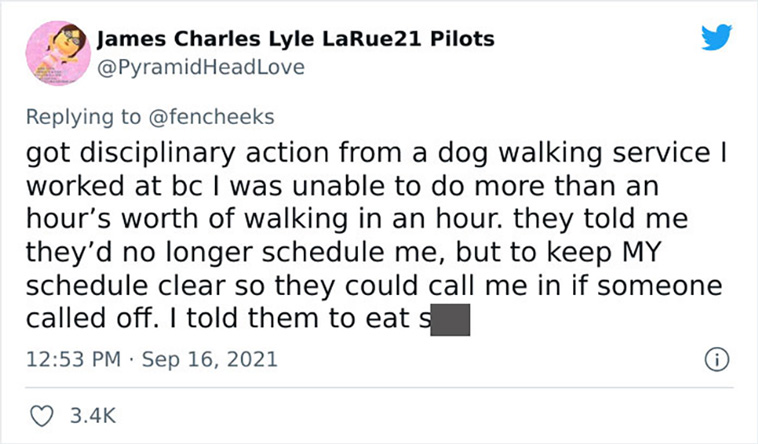Click "hour's worth of walking" text

tap(187, 219)
